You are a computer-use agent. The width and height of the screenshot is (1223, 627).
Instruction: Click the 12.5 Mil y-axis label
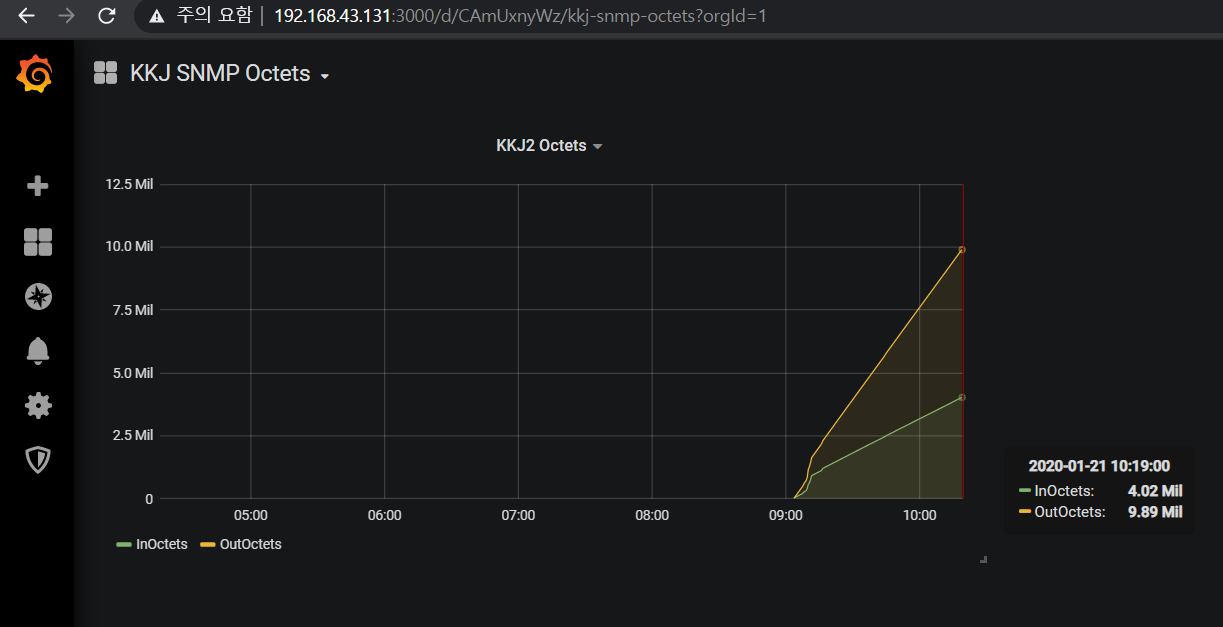pos(129,184)
